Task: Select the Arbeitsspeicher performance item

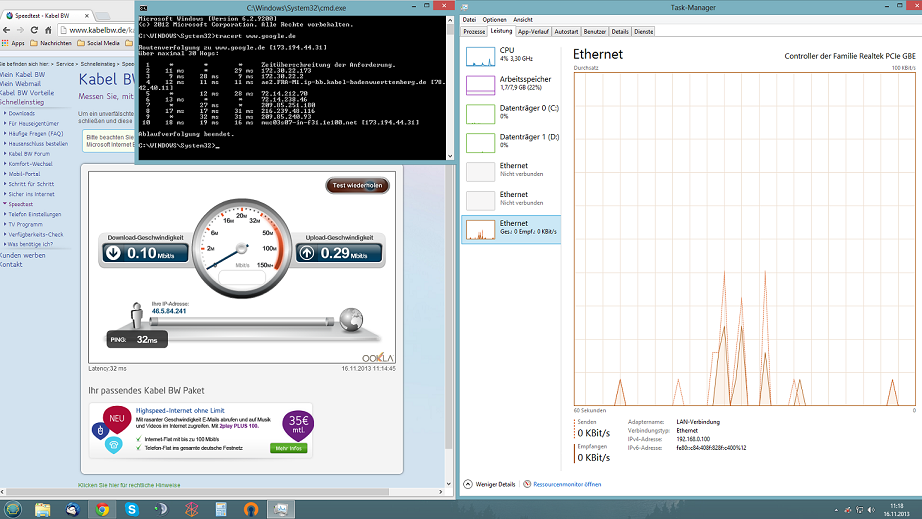Action: coord(511,85)
